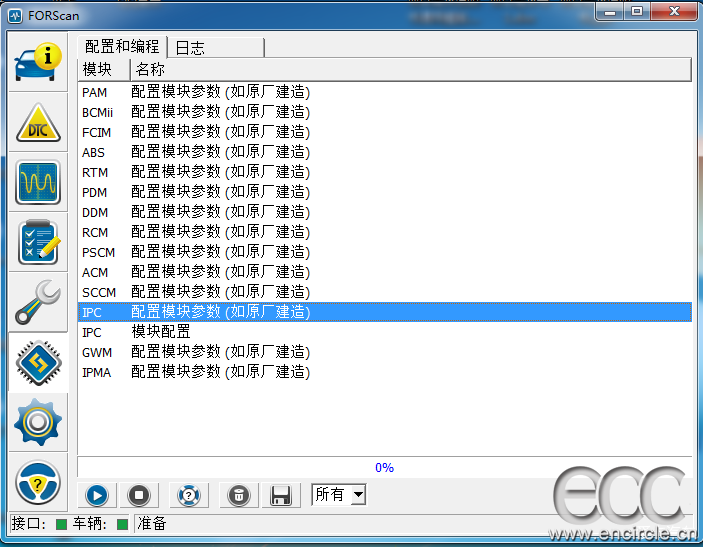This screenshot has height=547, width=703.
Task: Click the FORScan title bar app icon
Action: coord(15,16)
